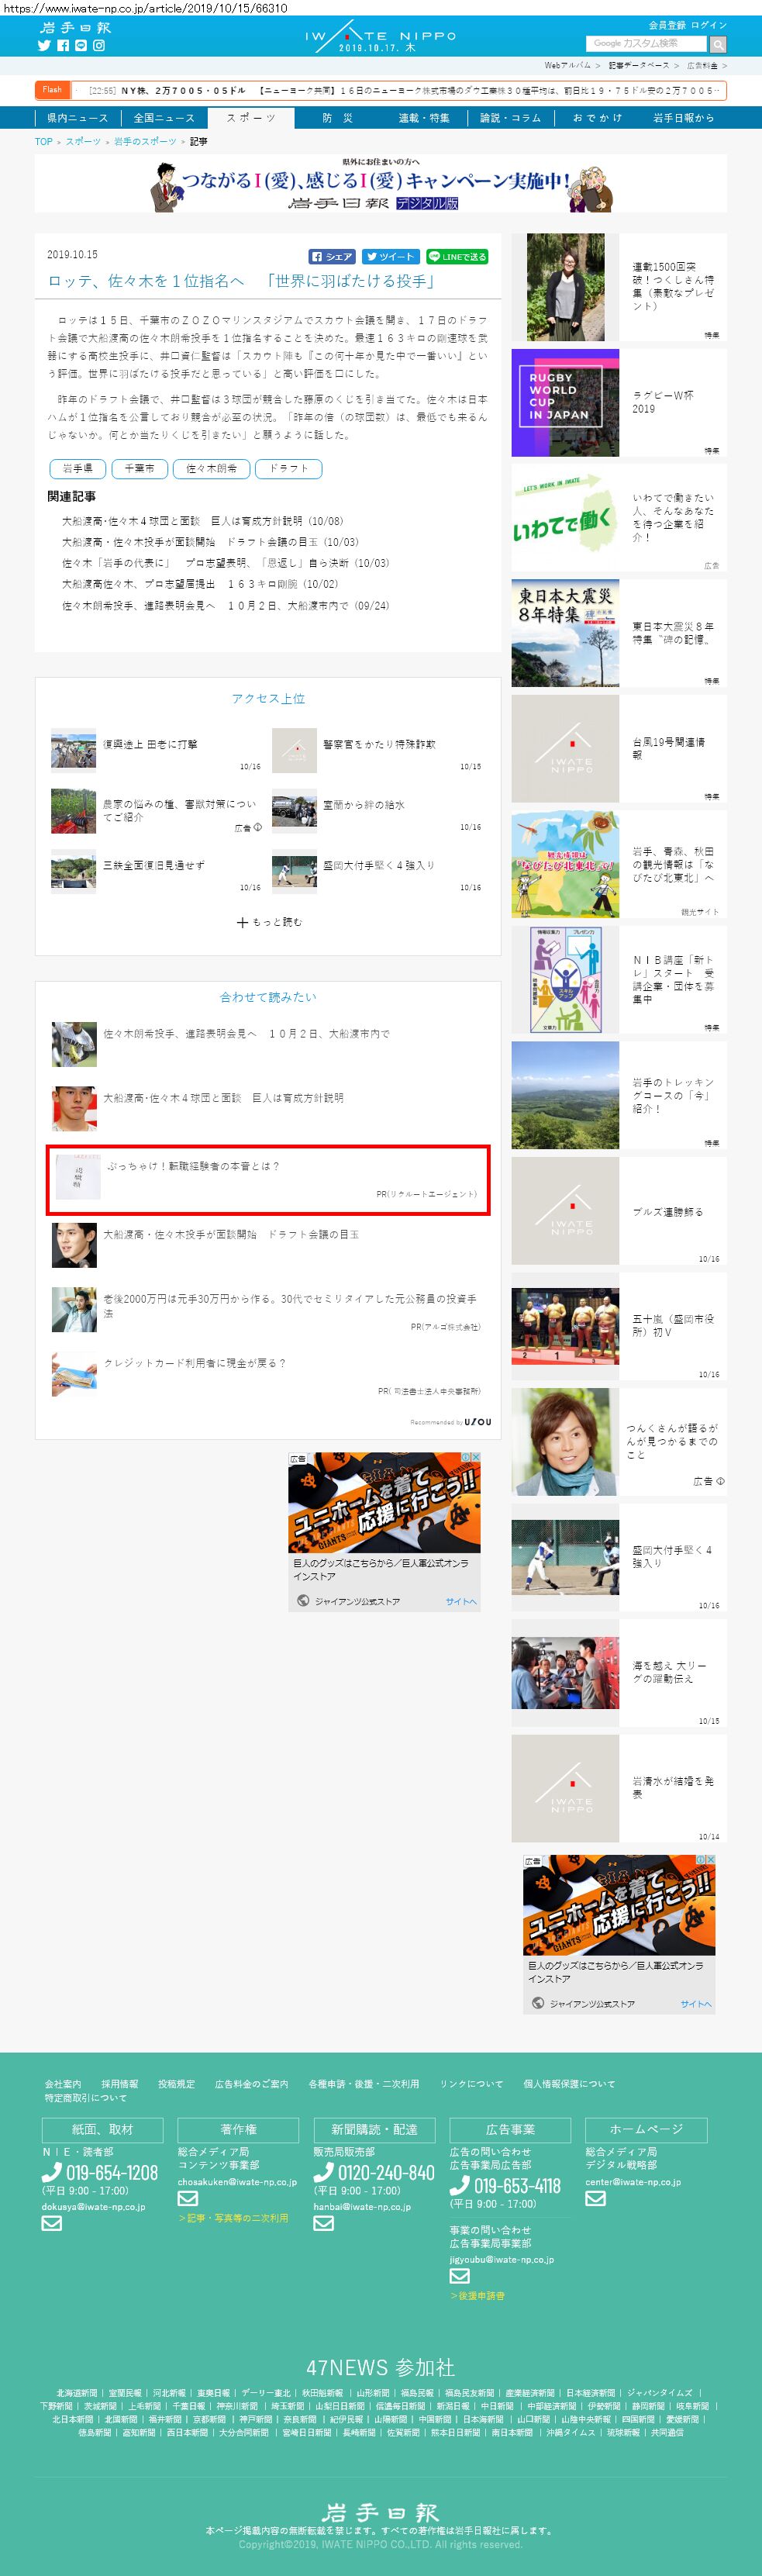The width and height of the screenshot is (762, 2576).
Task: Select the 県内ニュース menu
Action: coord(77,118)
